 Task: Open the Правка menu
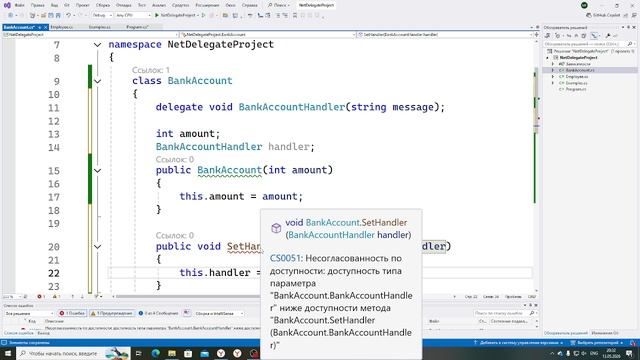[38, 5]
